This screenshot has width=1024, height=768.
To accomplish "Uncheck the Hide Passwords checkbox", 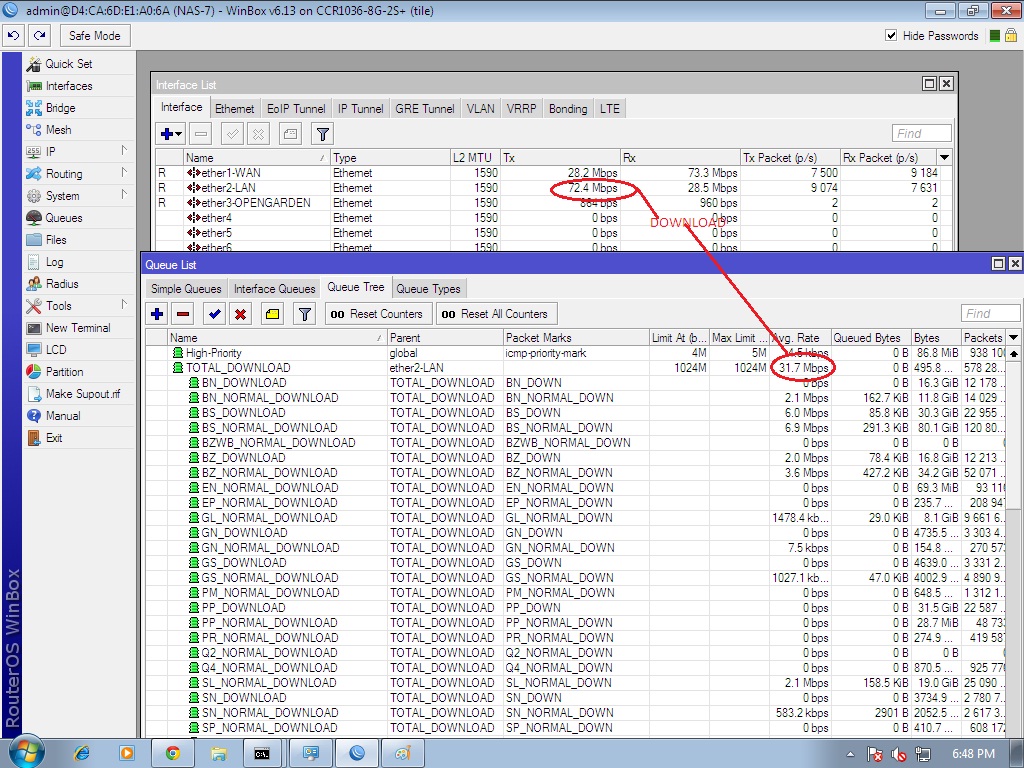I will [890, 35].
